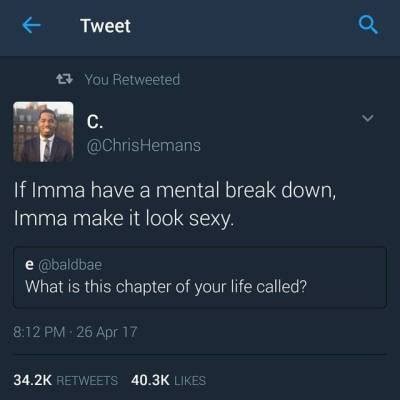400x400 pixels.
Task: Click the You Retweeted label
Action: point(132,79)
